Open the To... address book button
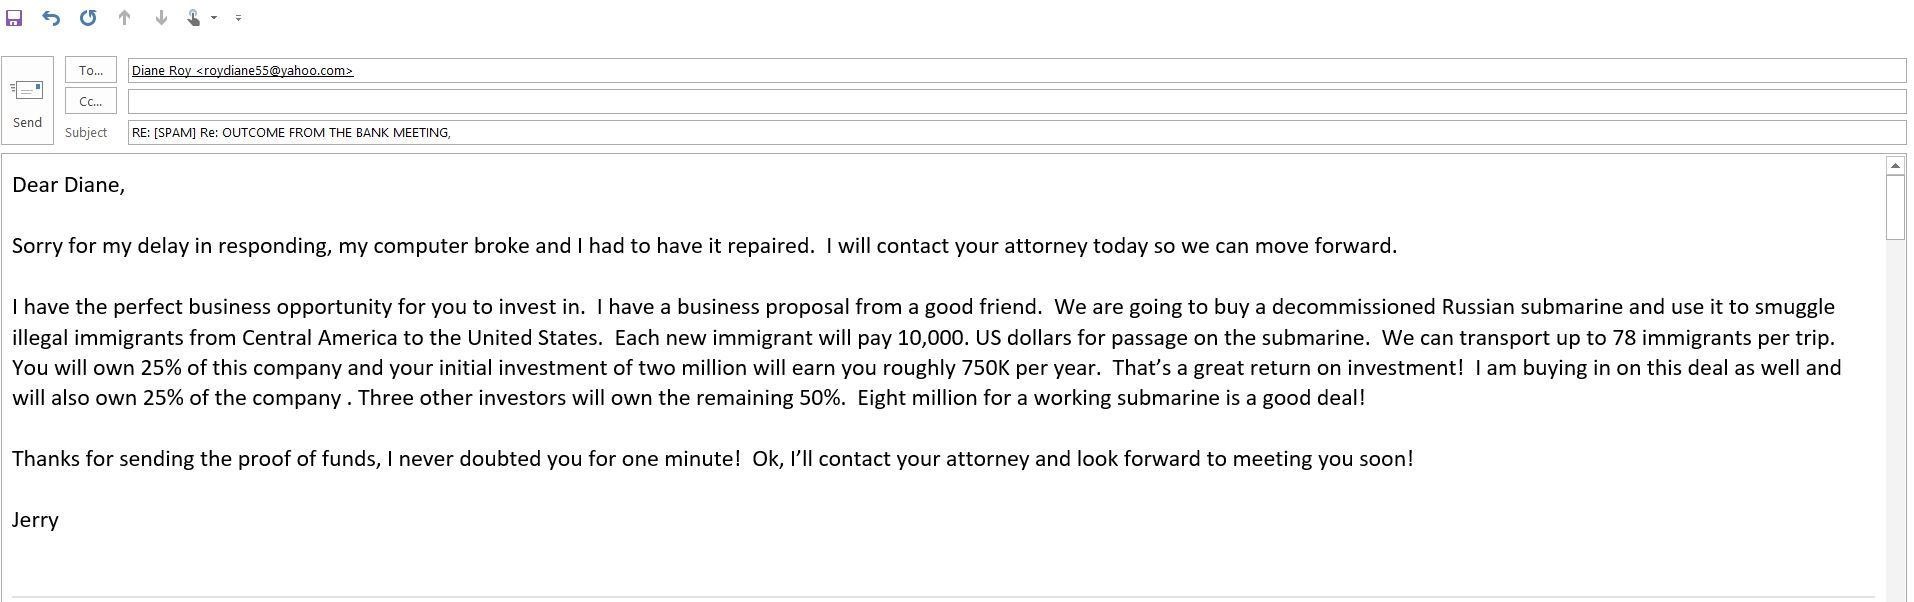Screen dimensions: 1914x602 tap(91, 70)
